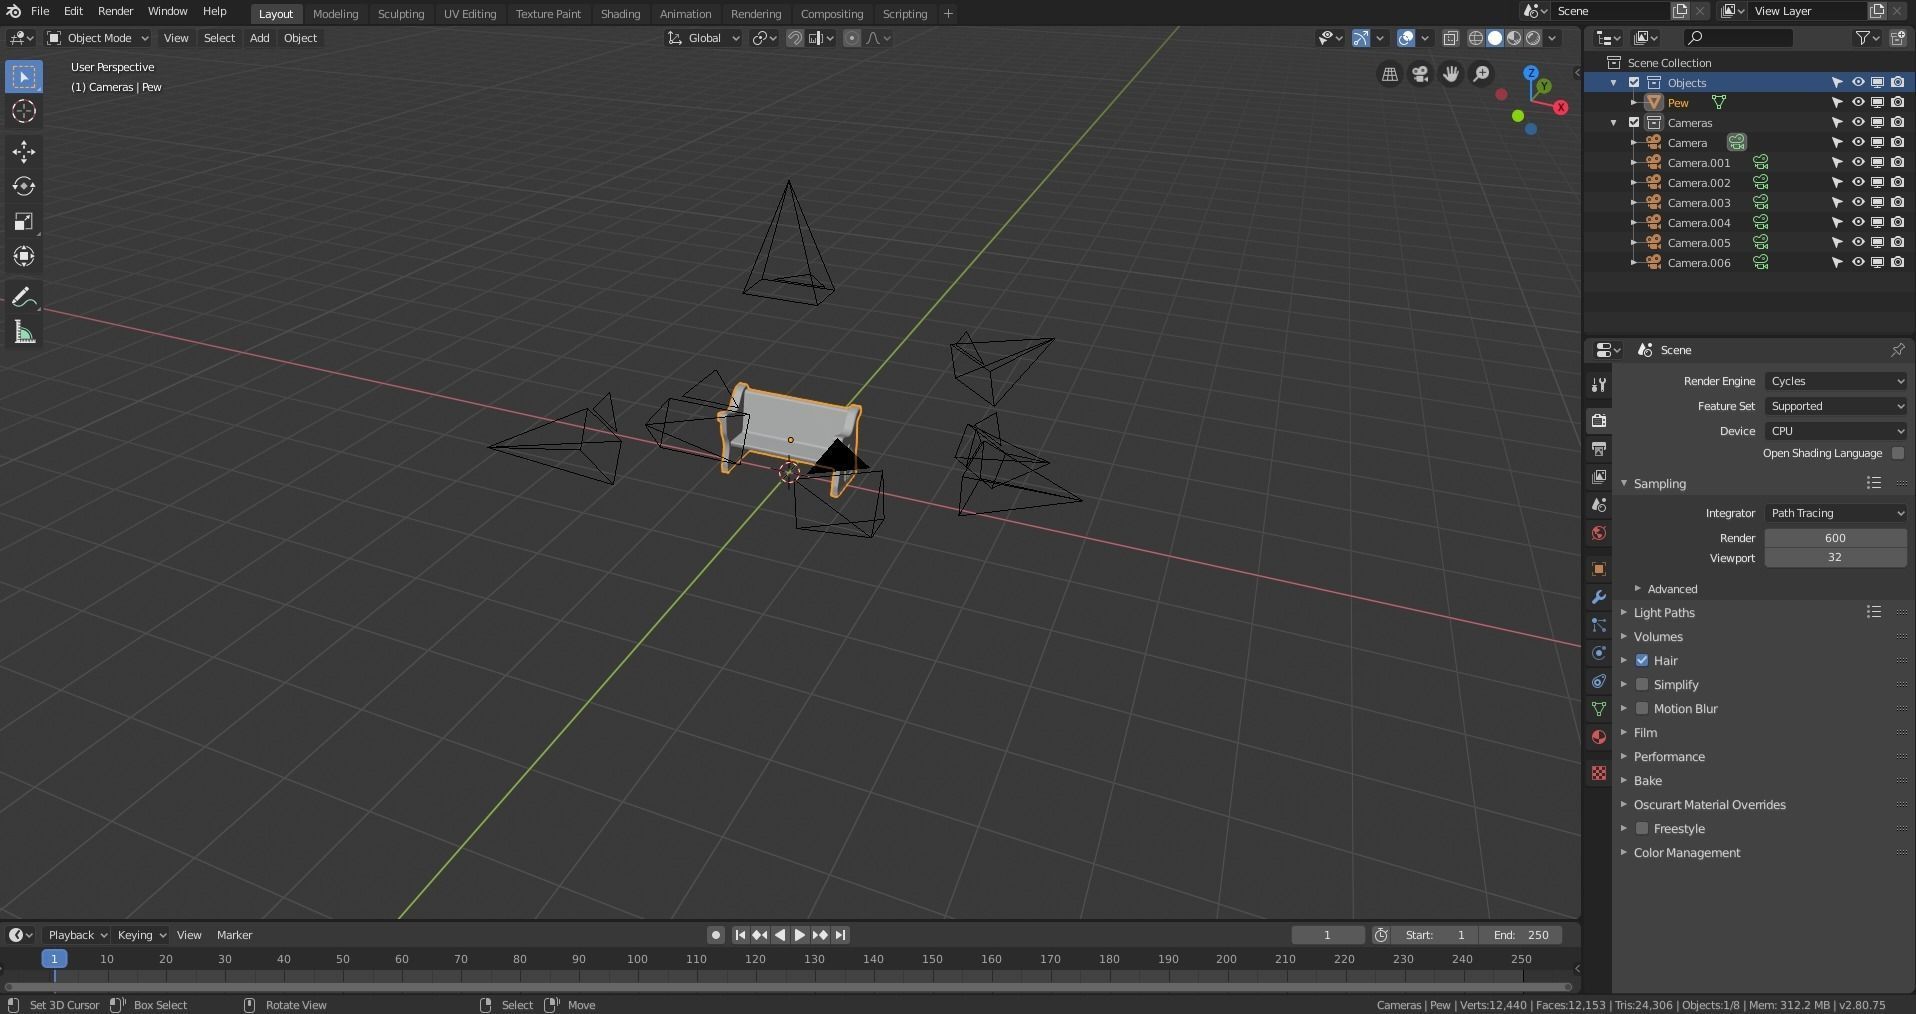This screenshot has height=1014, width=1916.
Task: Open the Feature Set dropdown
Action: pyautogui.click(x=1836, y=406)
